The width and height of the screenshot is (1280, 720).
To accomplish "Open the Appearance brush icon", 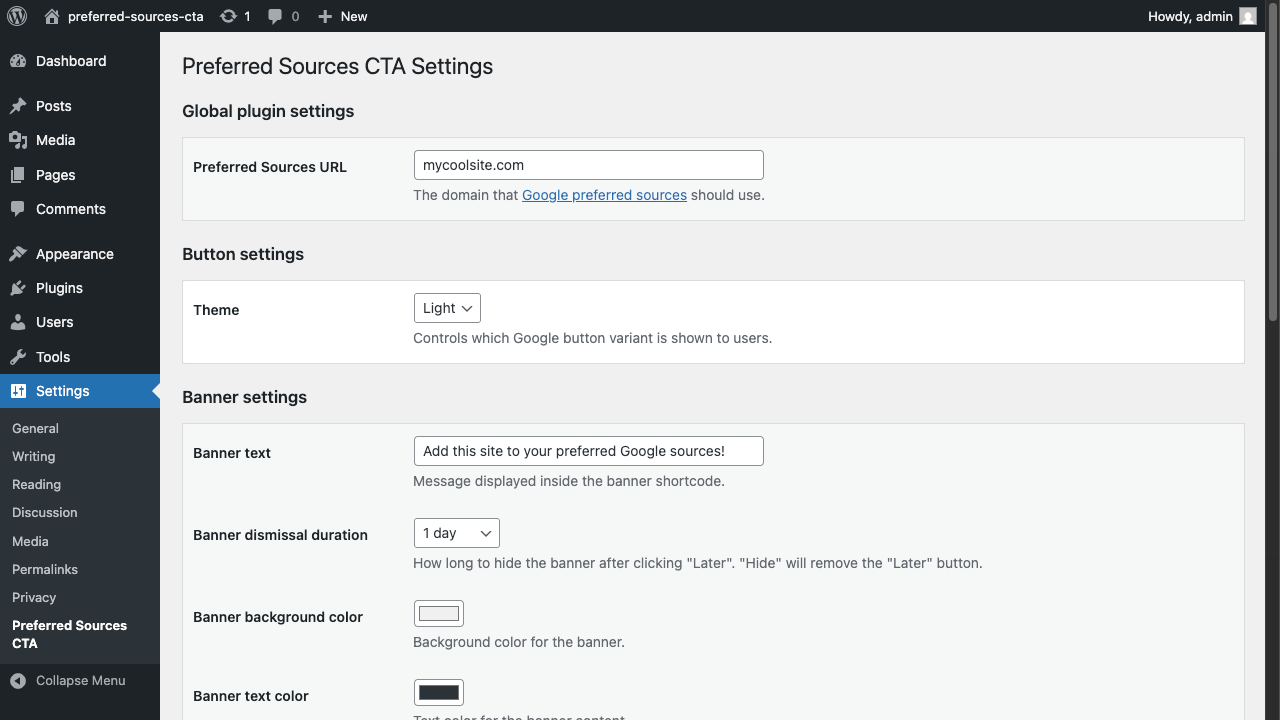I will tap(20, 253).
